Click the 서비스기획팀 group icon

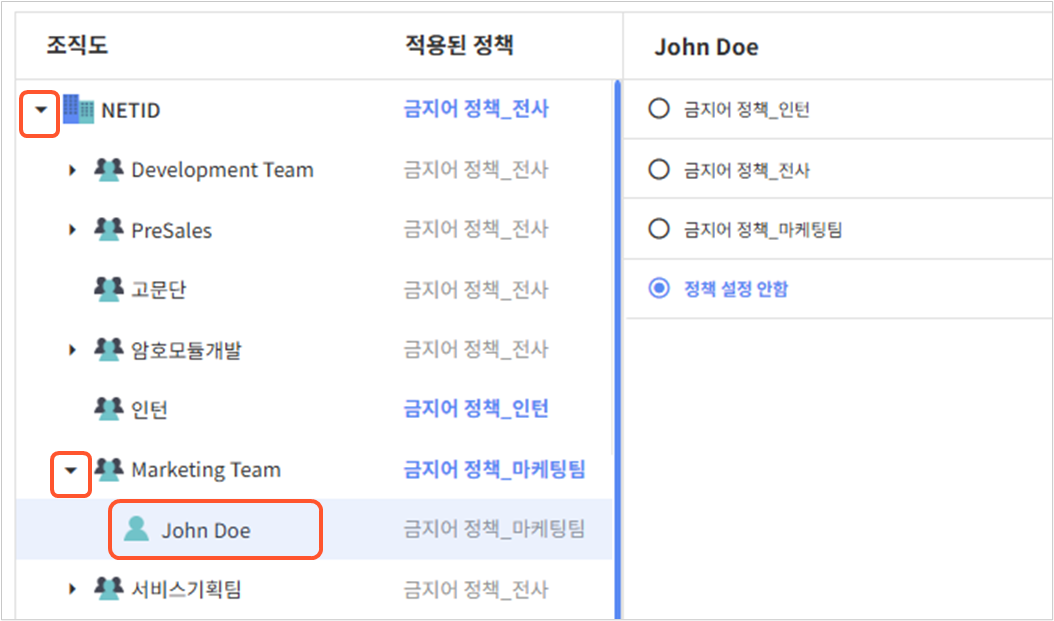click(x=109, y=589)
